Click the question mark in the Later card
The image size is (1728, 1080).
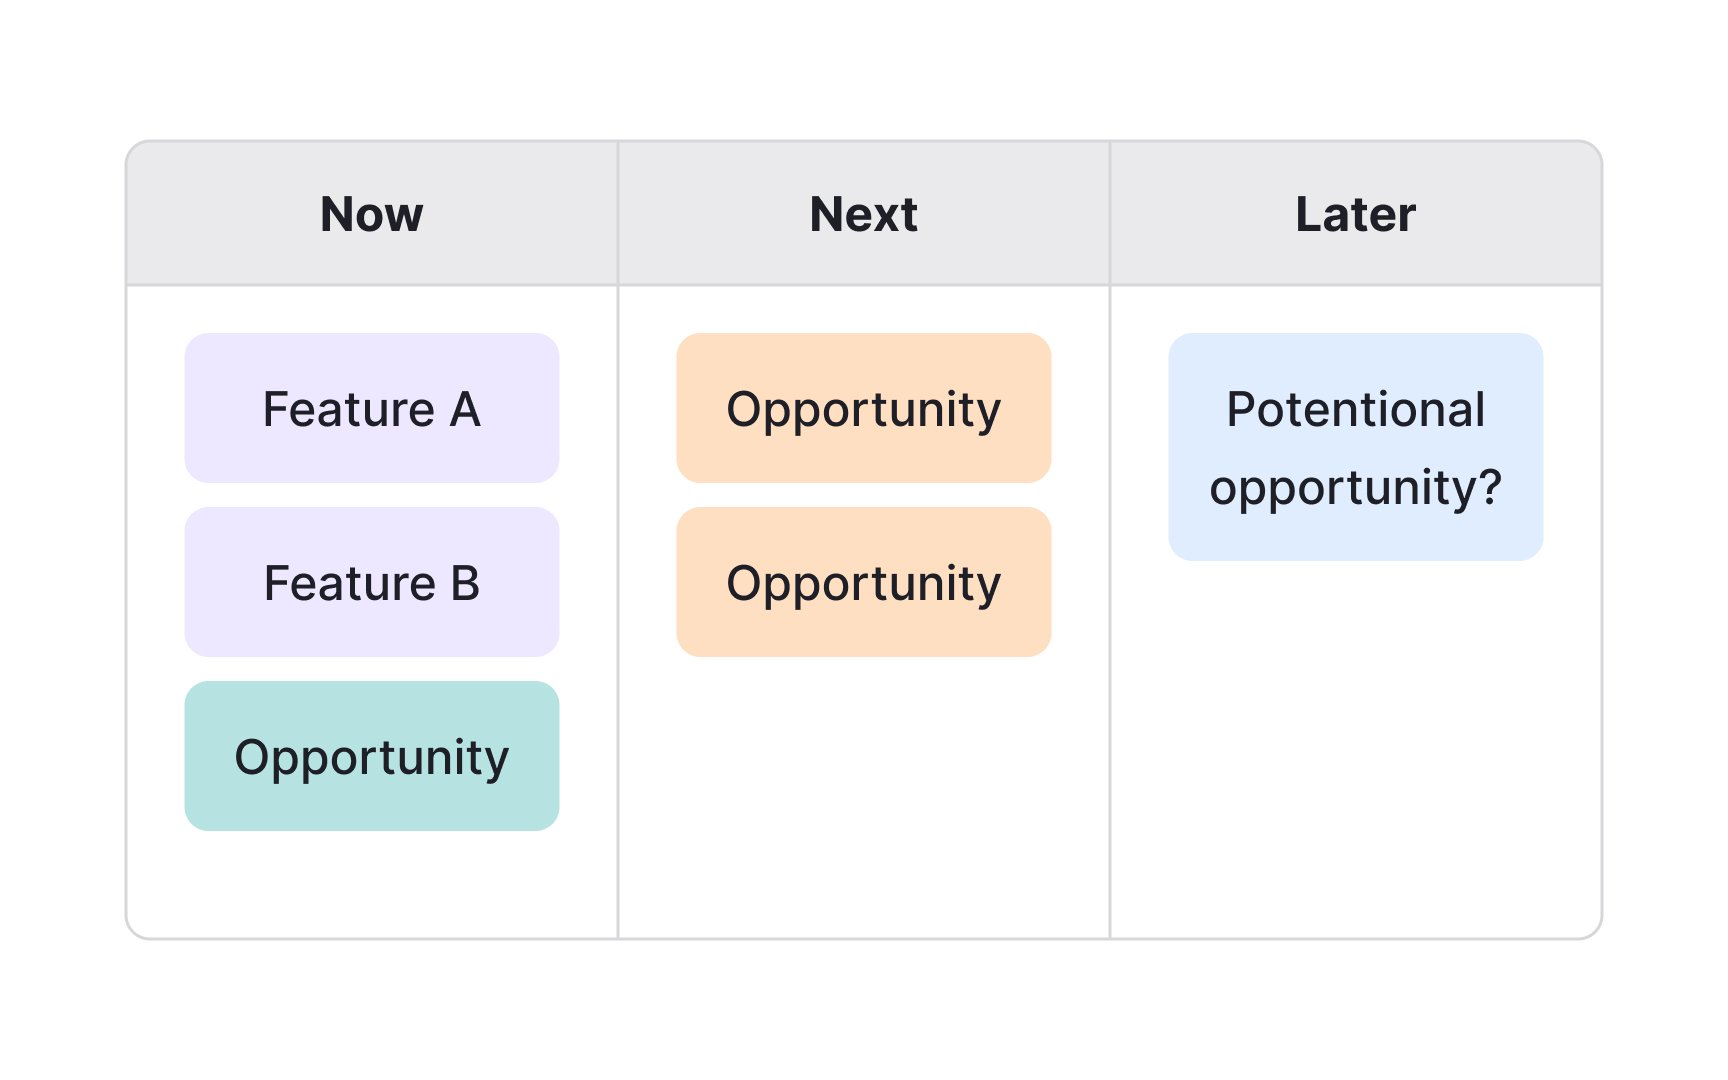pos(1490,486)
